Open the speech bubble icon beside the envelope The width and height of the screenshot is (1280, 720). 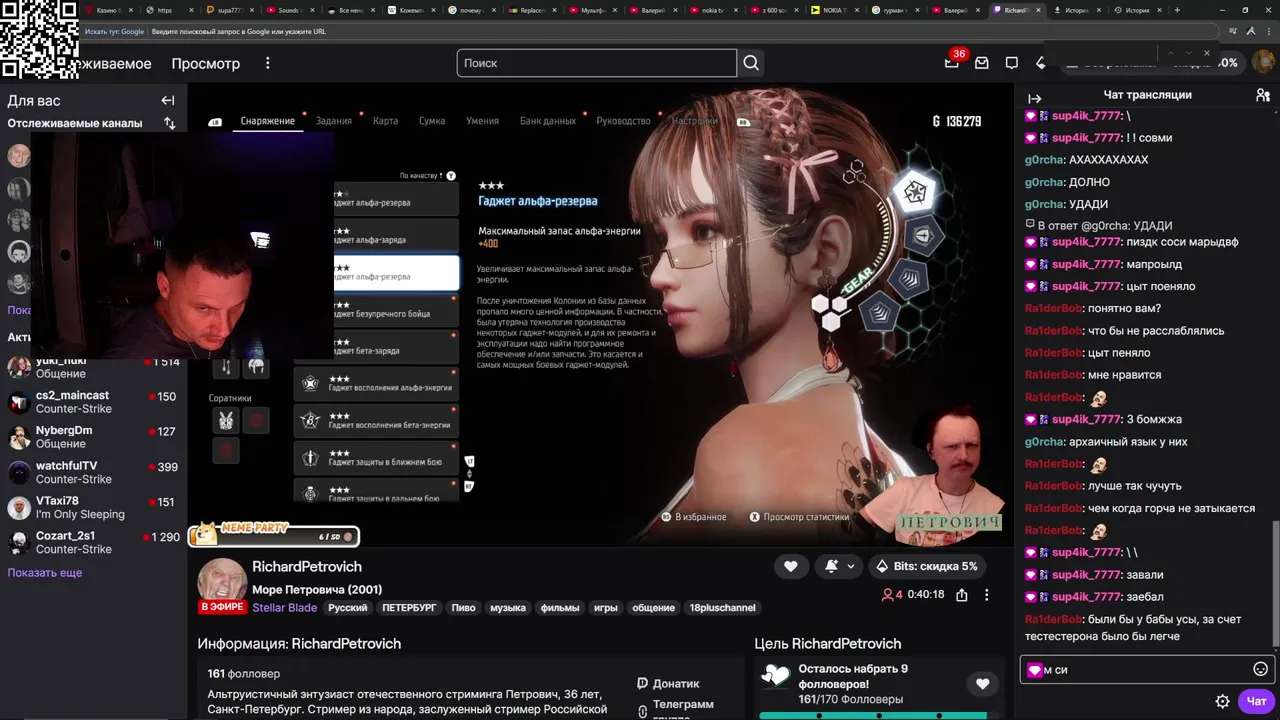(x=1012, y=63)
